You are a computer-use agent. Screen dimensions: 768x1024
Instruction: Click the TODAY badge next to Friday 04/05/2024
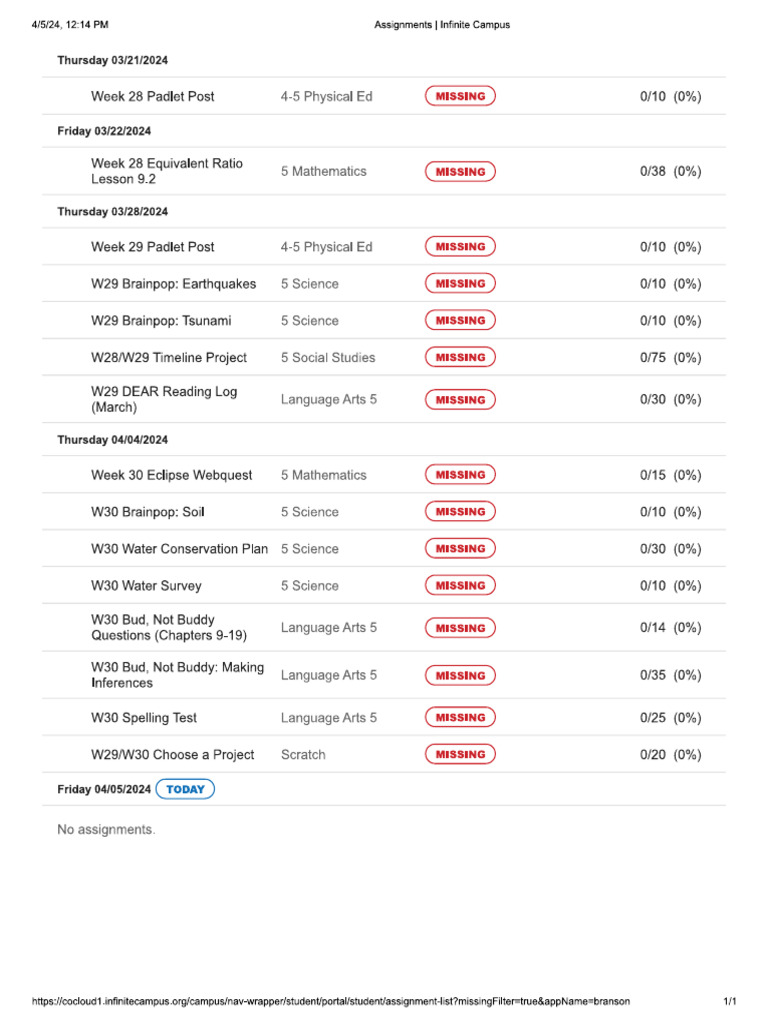pyautogui.click(x=185, y=789)
